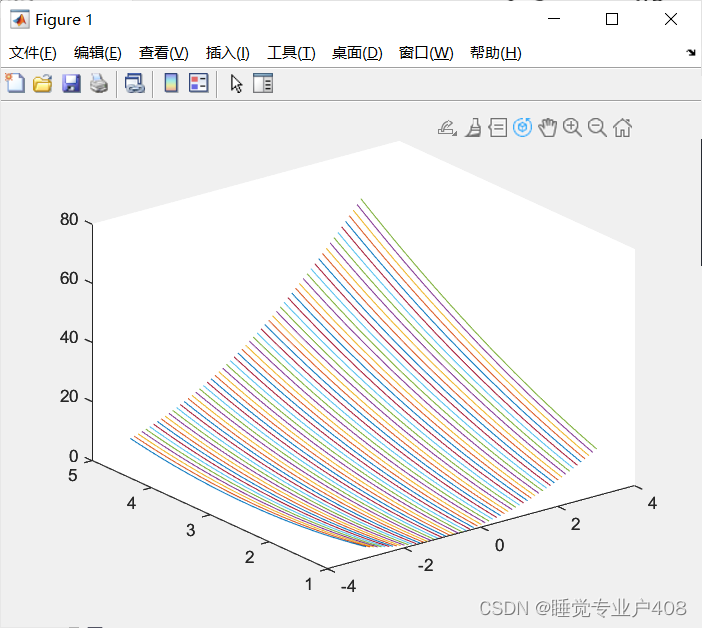Open the 文件(F) menu

[x=33, y=53]
